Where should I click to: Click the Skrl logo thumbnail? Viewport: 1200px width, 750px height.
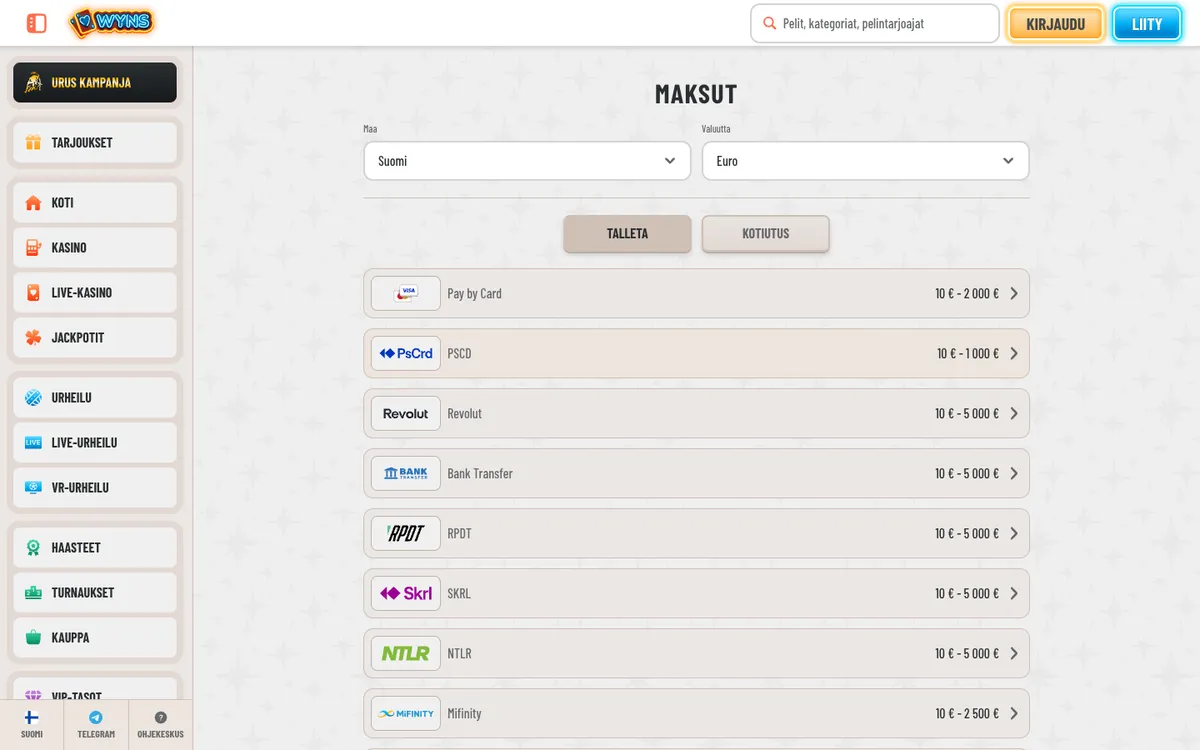(406, 593)
